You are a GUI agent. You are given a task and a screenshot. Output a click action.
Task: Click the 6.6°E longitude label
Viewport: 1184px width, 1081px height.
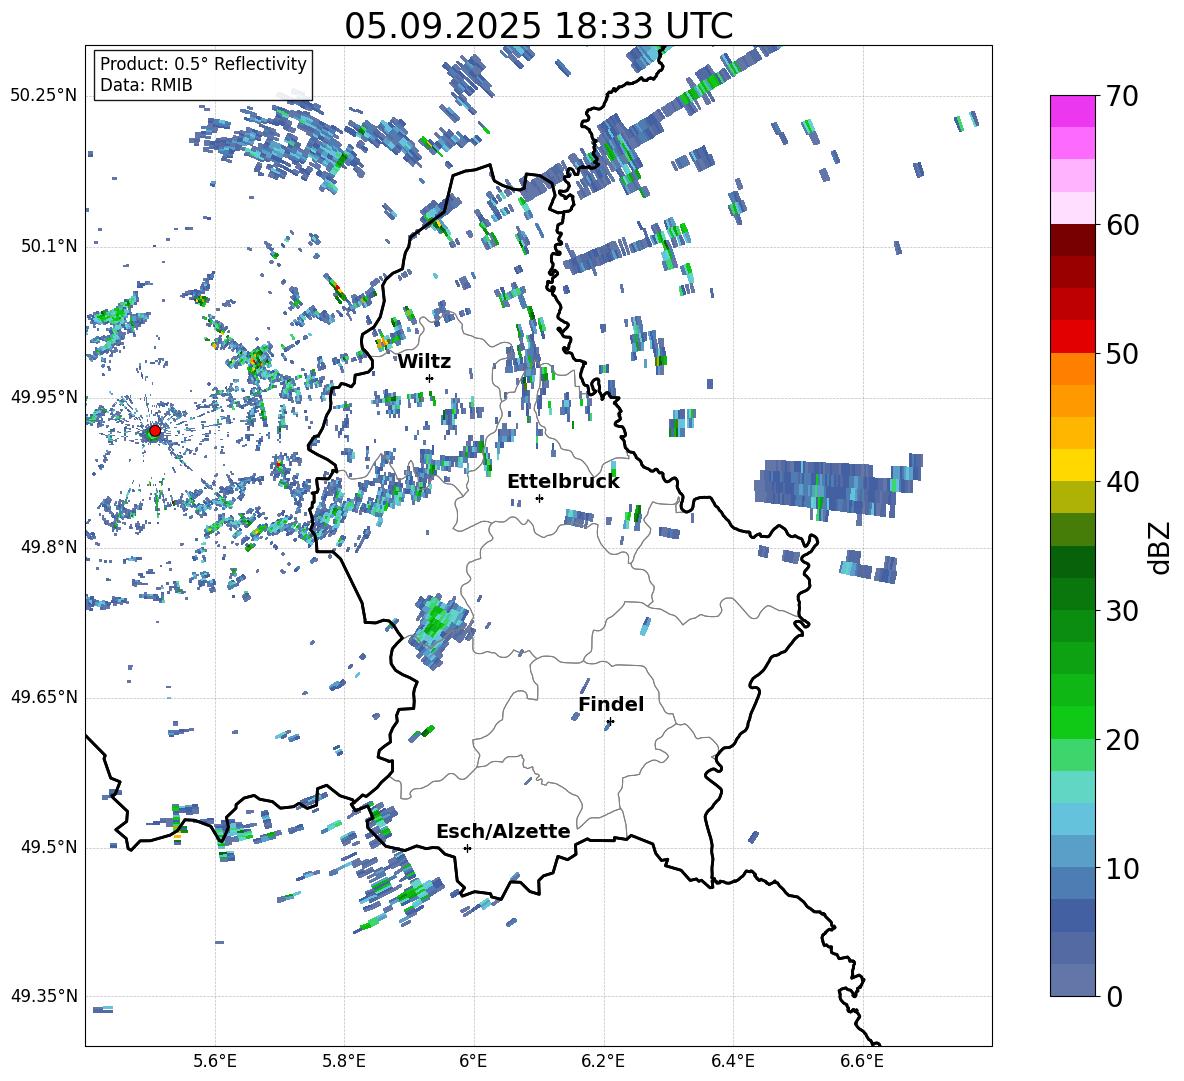862,1061
